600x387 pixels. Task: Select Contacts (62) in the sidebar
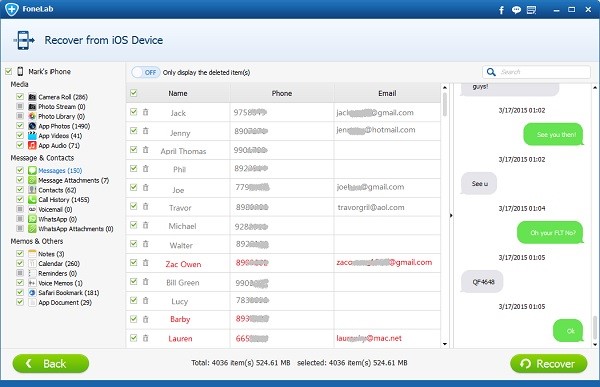coord(57,190)
